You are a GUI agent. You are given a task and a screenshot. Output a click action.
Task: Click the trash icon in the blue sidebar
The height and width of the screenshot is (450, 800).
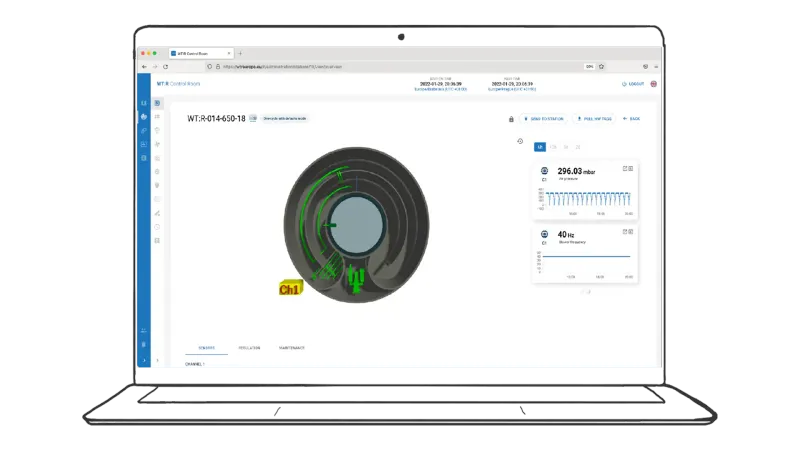[x=144, y=344]
